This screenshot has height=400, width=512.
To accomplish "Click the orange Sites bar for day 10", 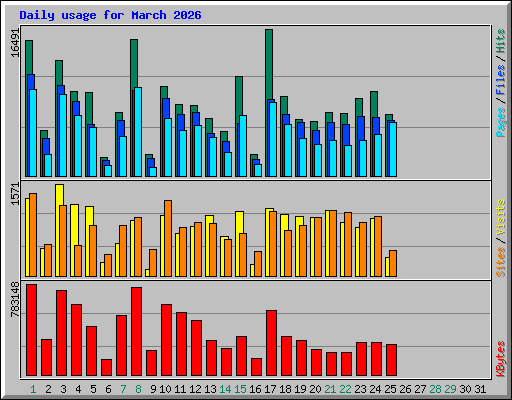I will click(168, 238).
